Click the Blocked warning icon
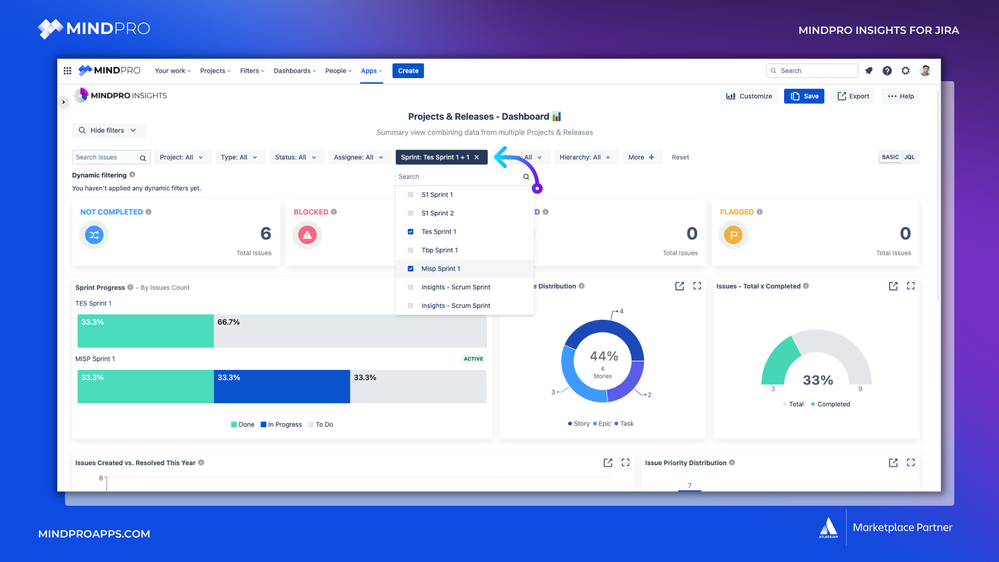This screenshot has width=999, height=562. click(307, 235)
